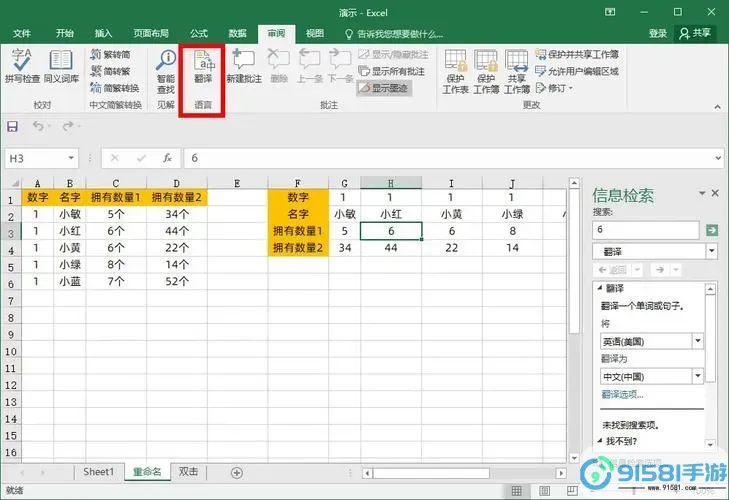Select cell containing 小蓝
Viewport: 729px width, 500px height.
[70, 281]
